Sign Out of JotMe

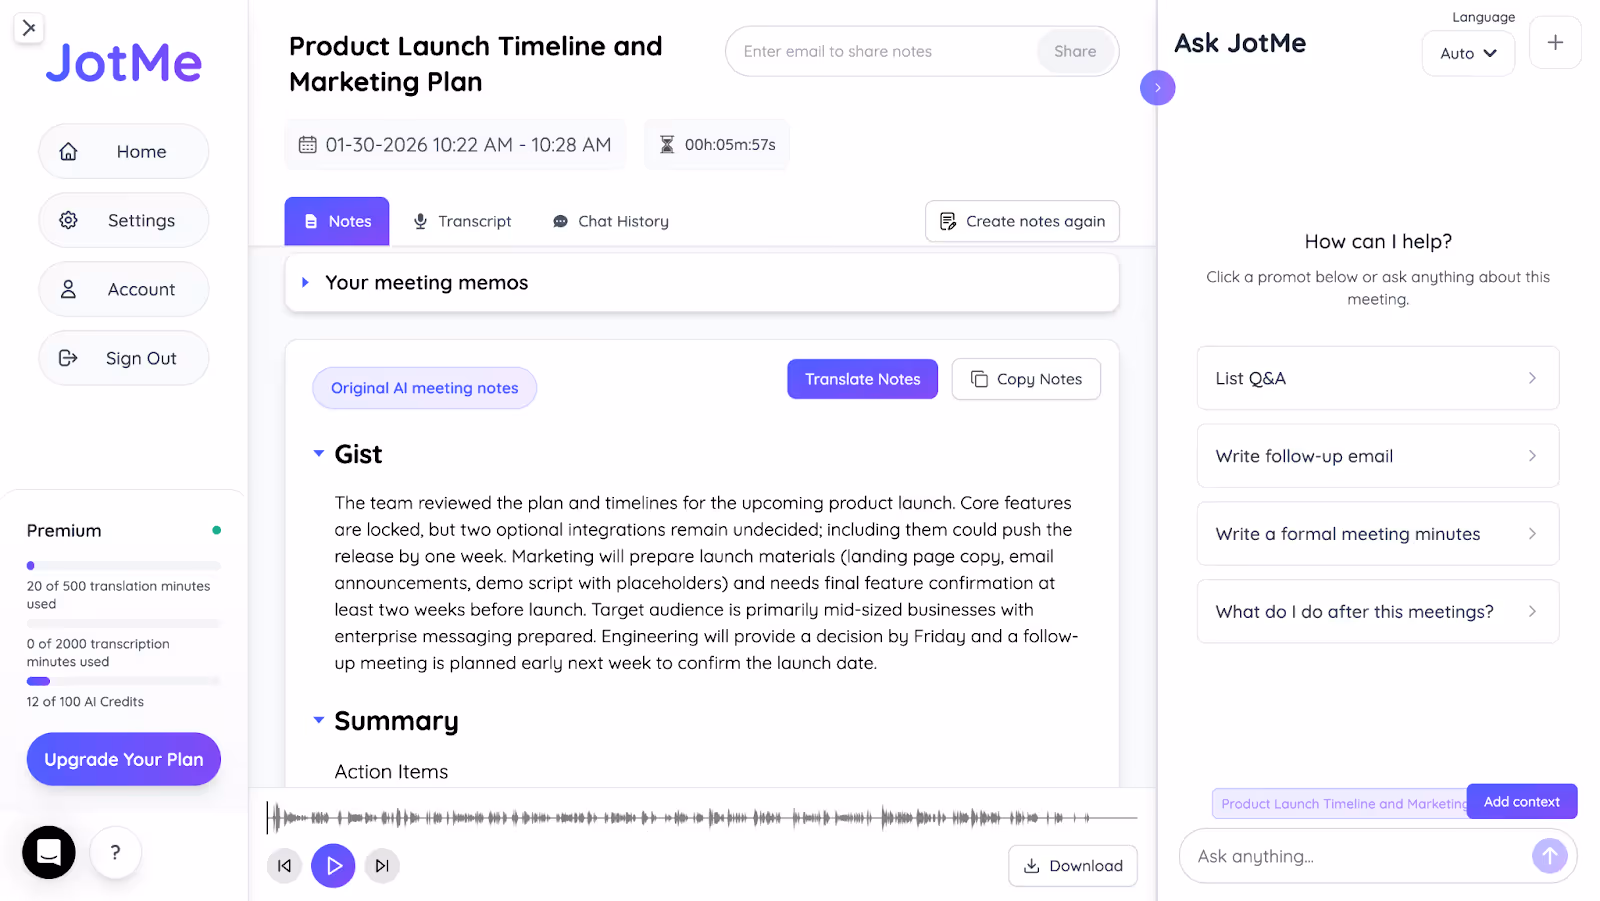[124, 358]
